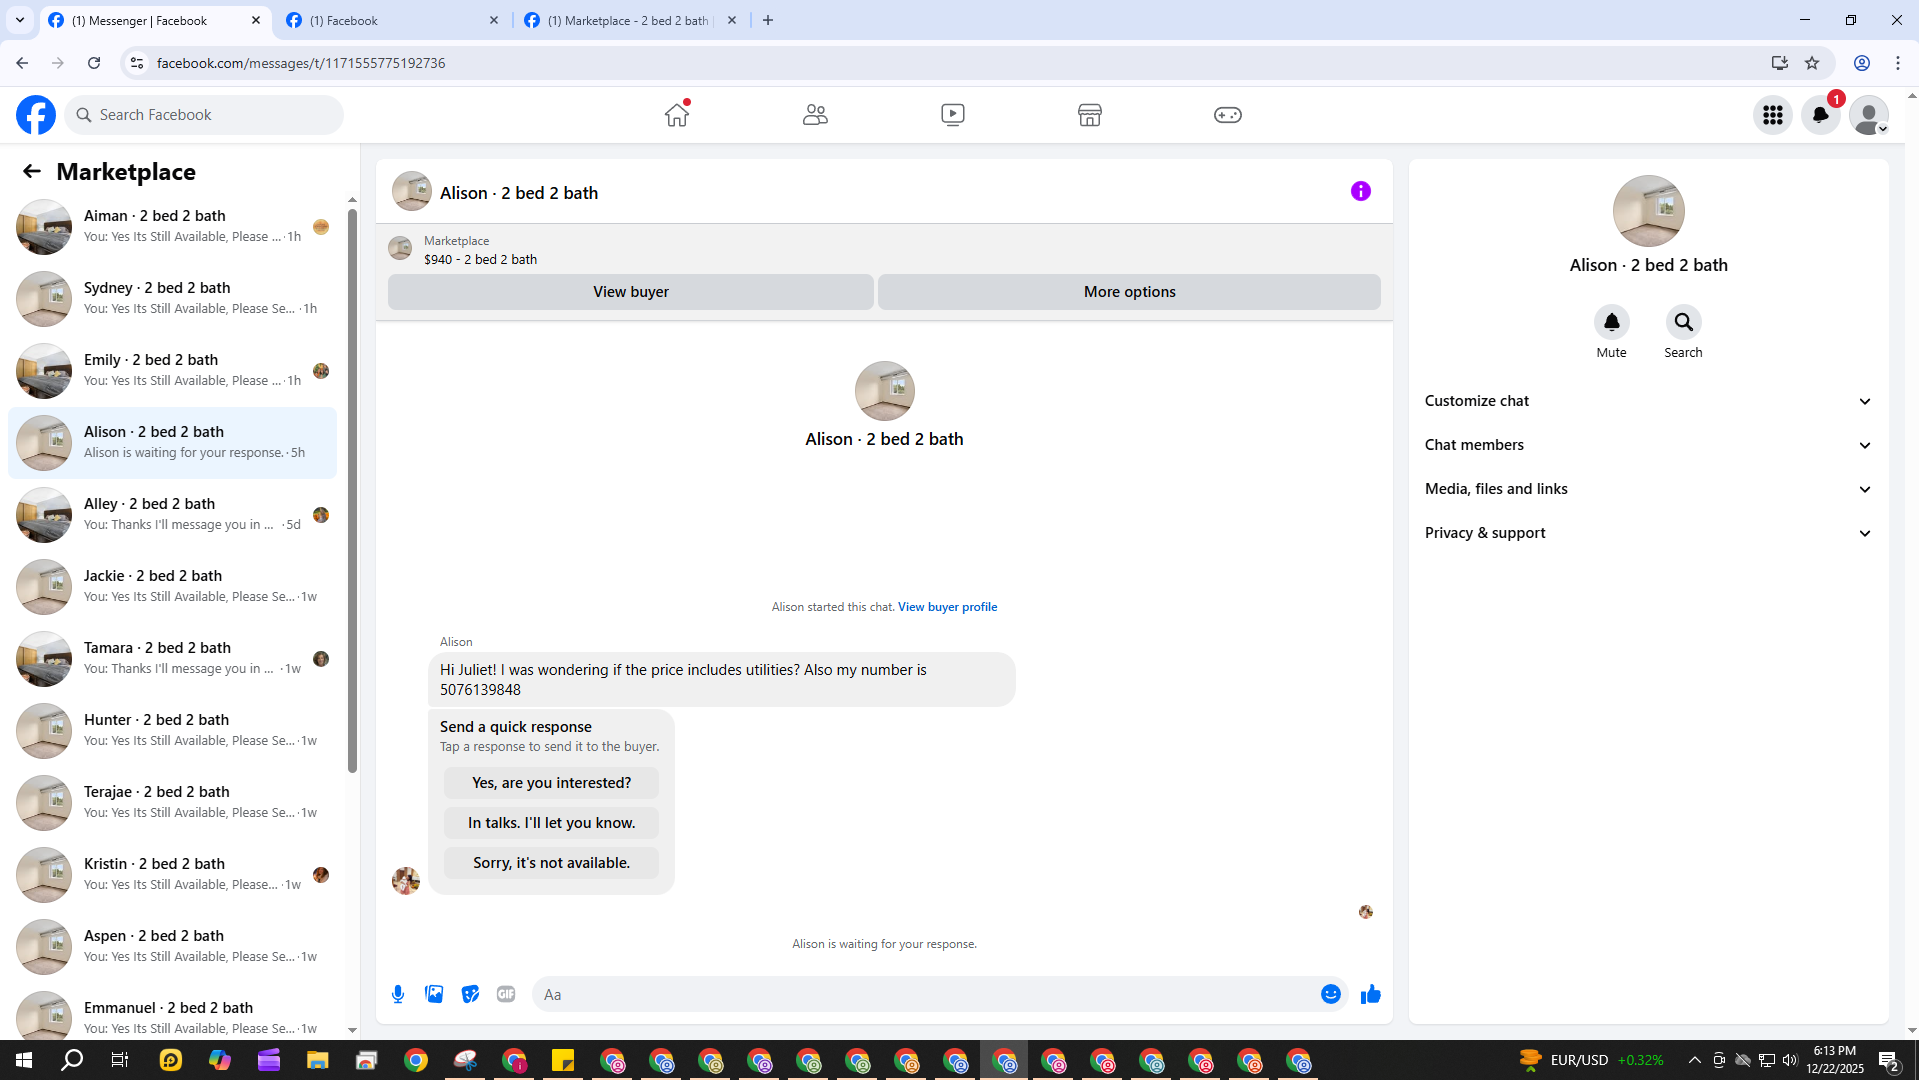Open the emoji picker in message box
The width and height of the screenshot is (1919, 1080).
[1331, 994]
